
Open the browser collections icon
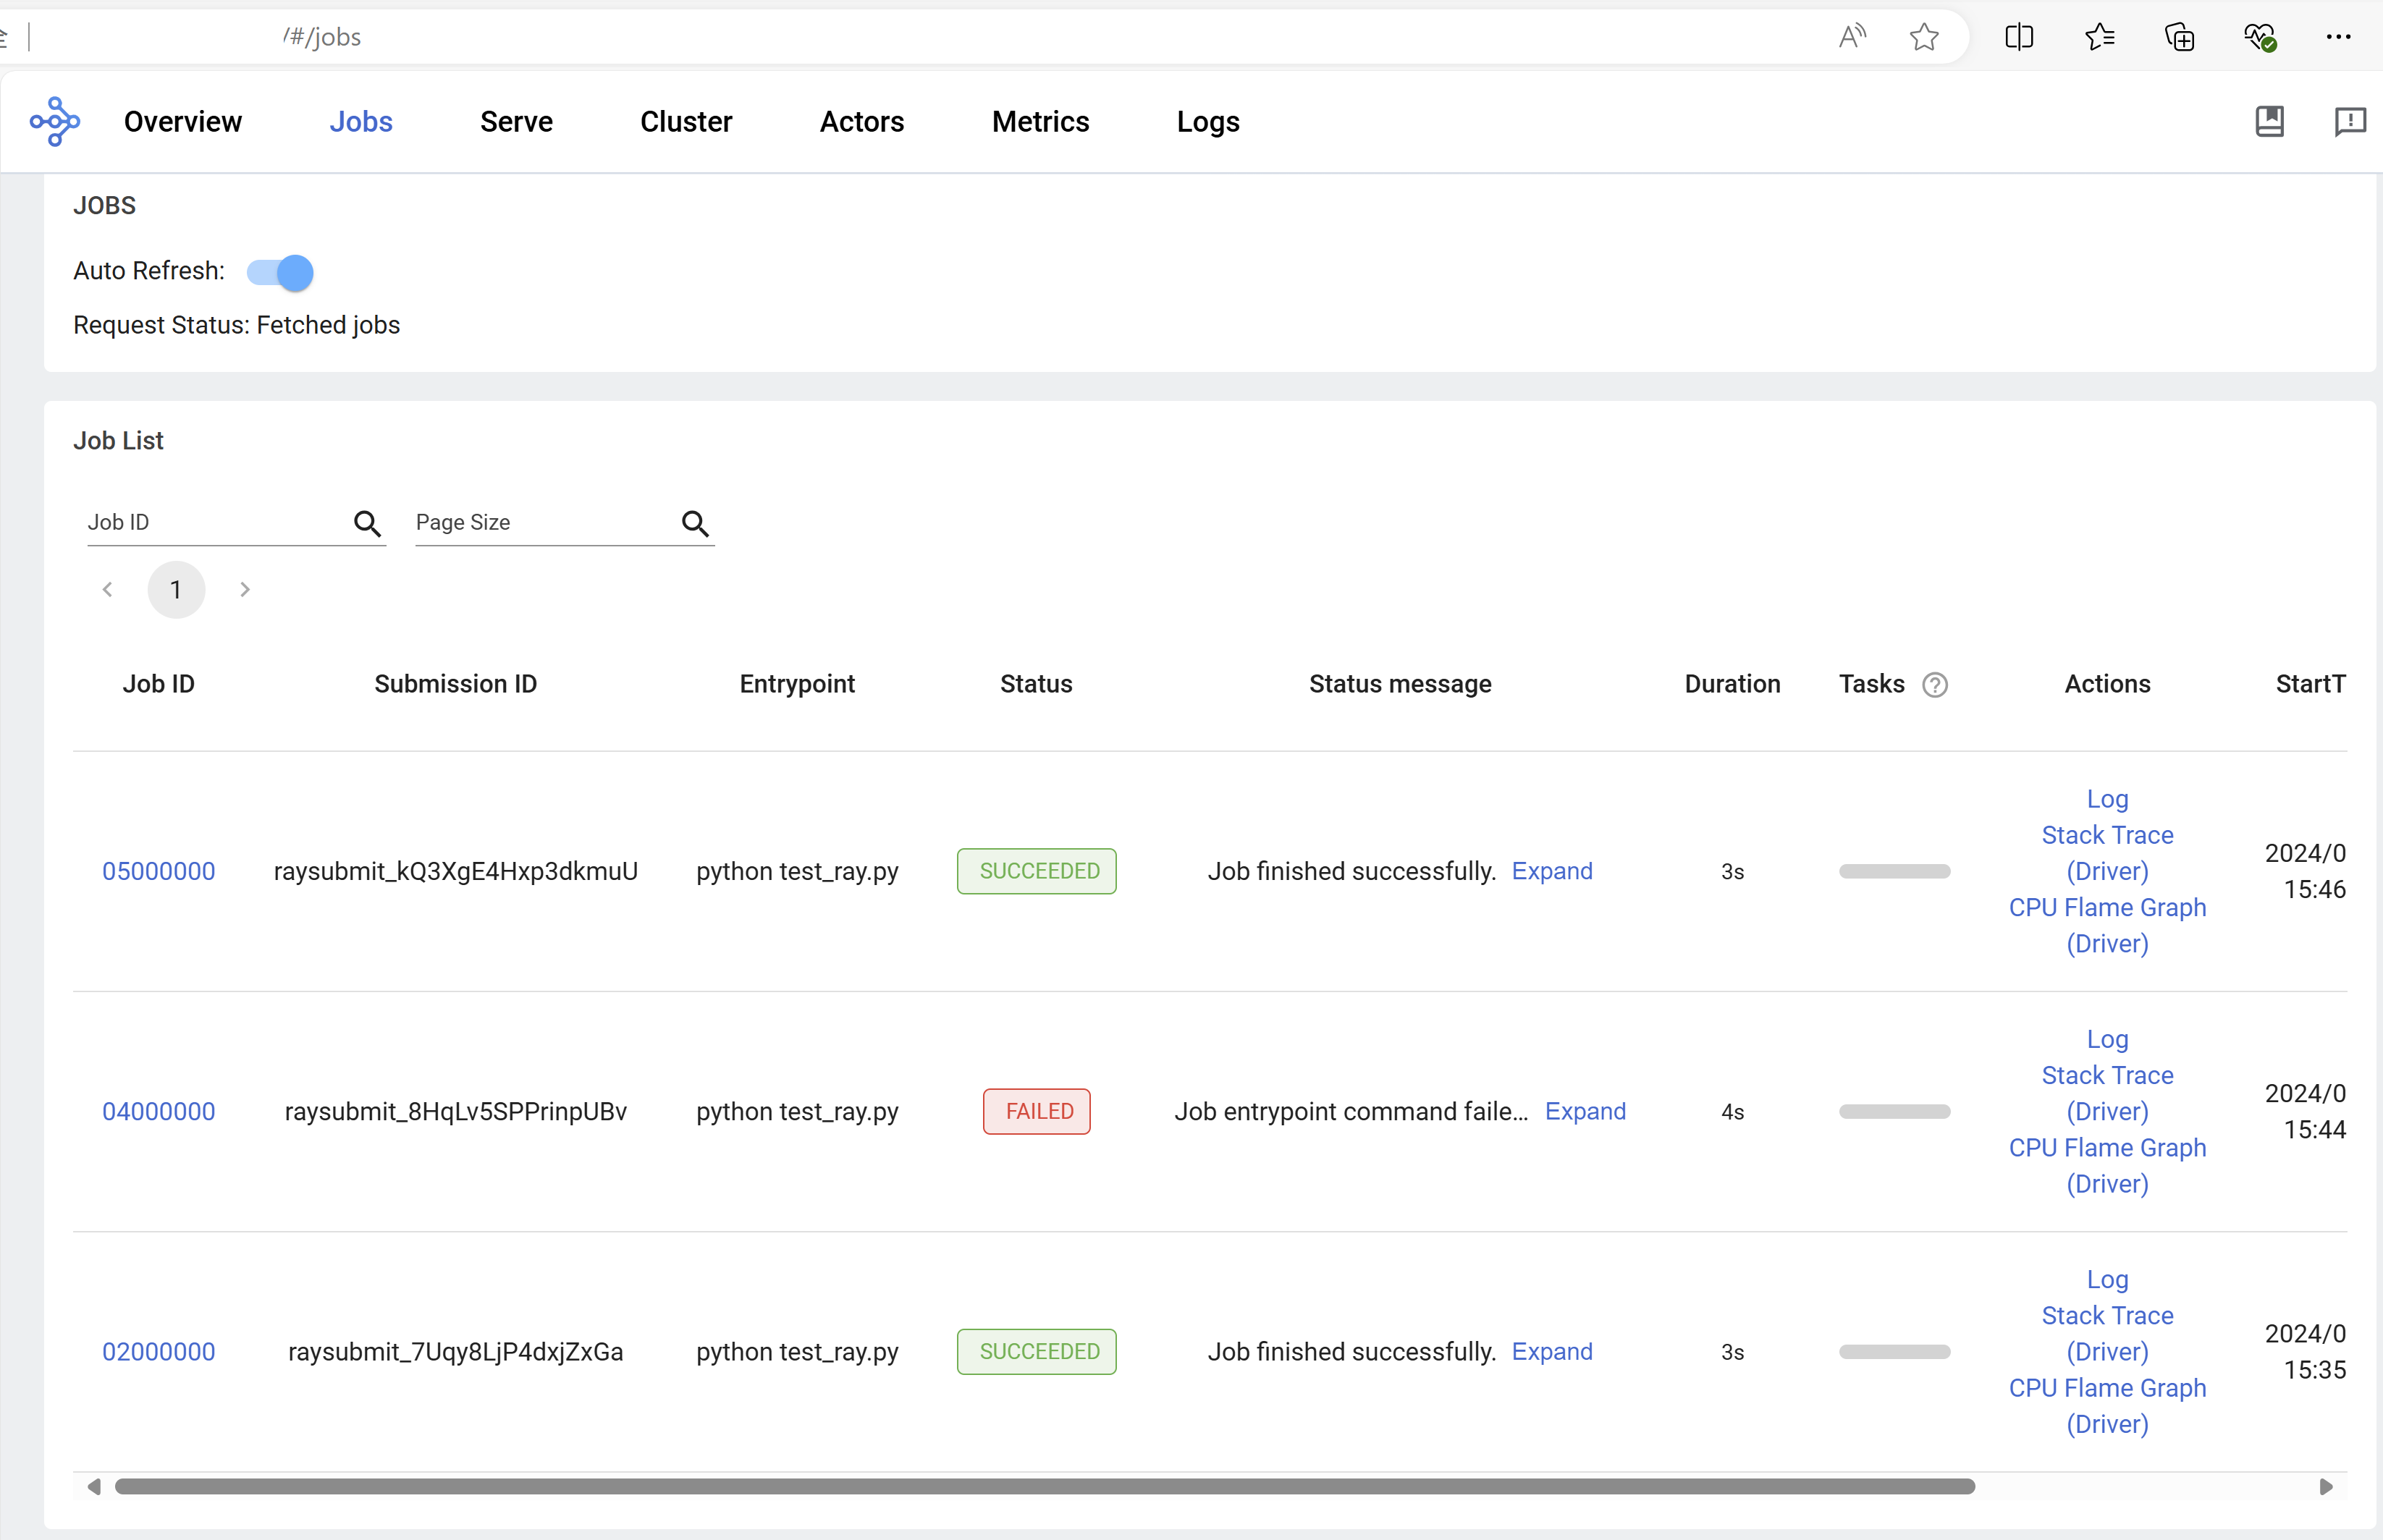[x=2179, y=37]
